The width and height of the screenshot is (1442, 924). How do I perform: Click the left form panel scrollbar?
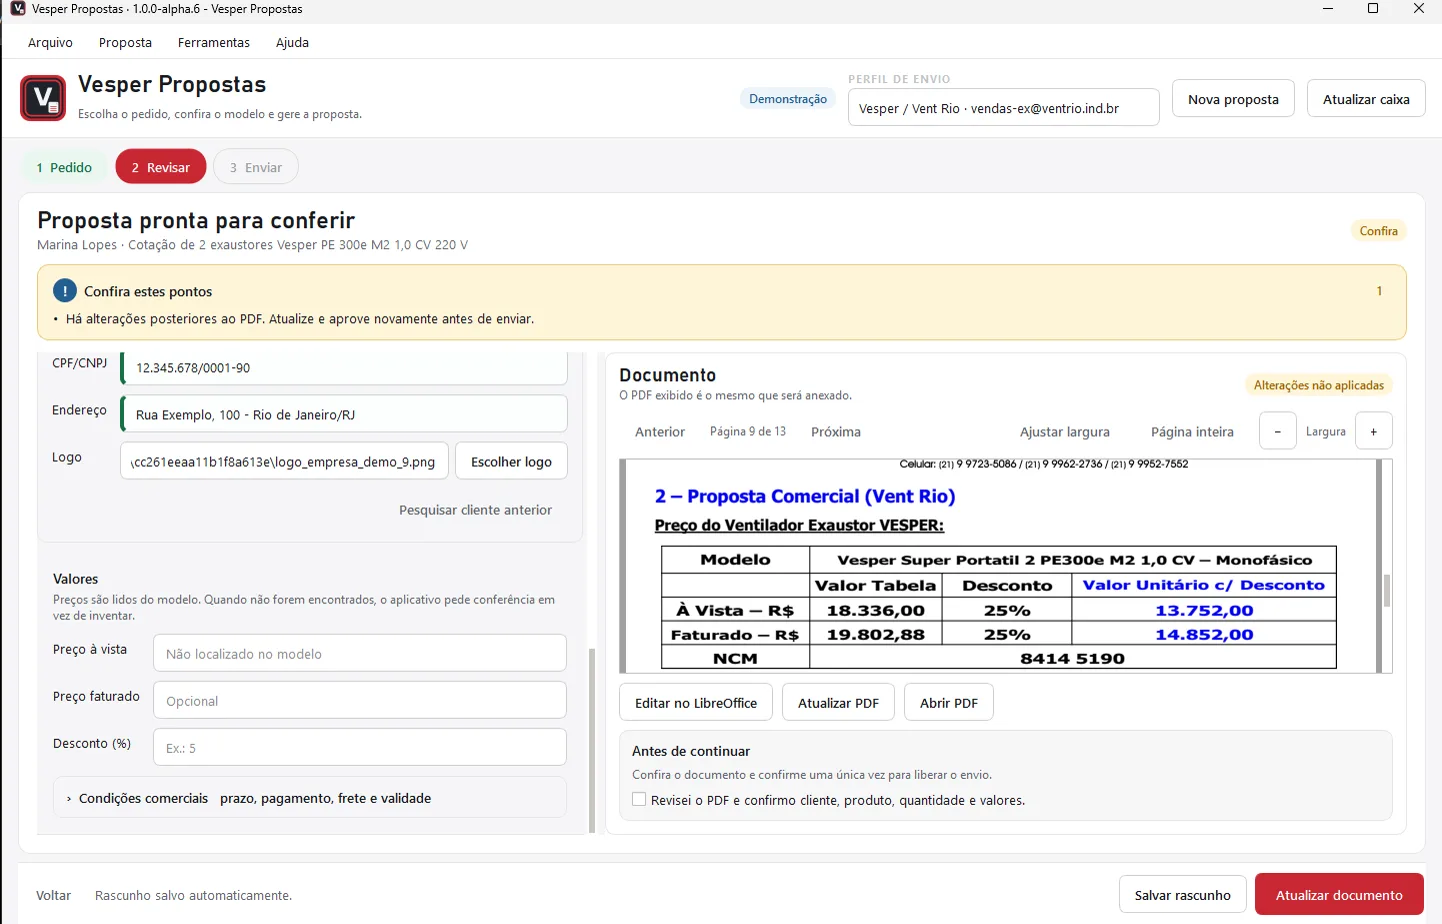point(592,740)
